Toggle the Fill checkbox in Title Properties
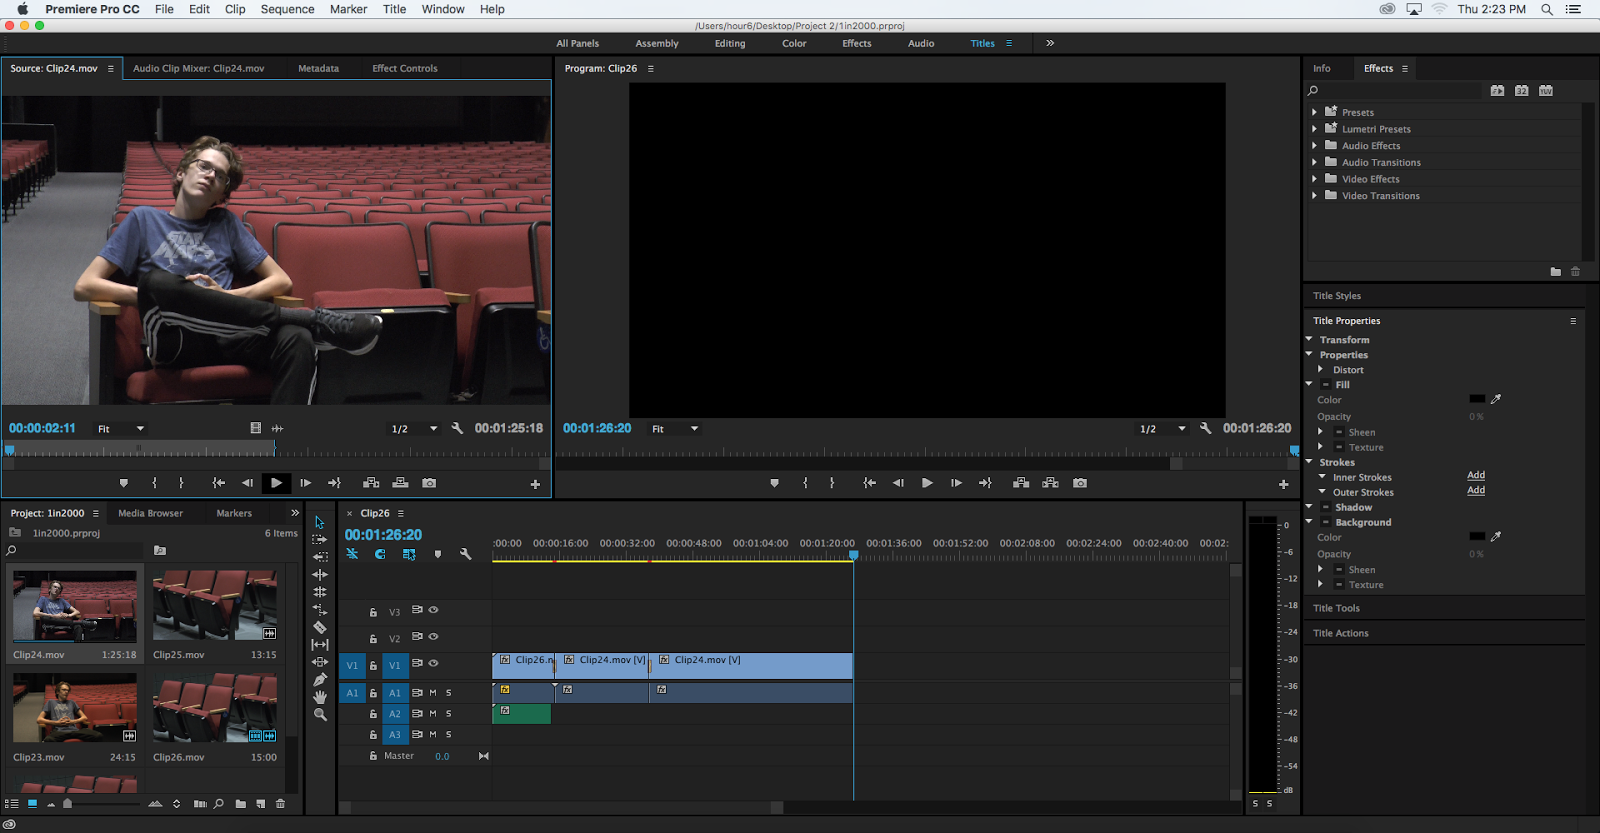 pyautogui.click(x=1326, y=385)
